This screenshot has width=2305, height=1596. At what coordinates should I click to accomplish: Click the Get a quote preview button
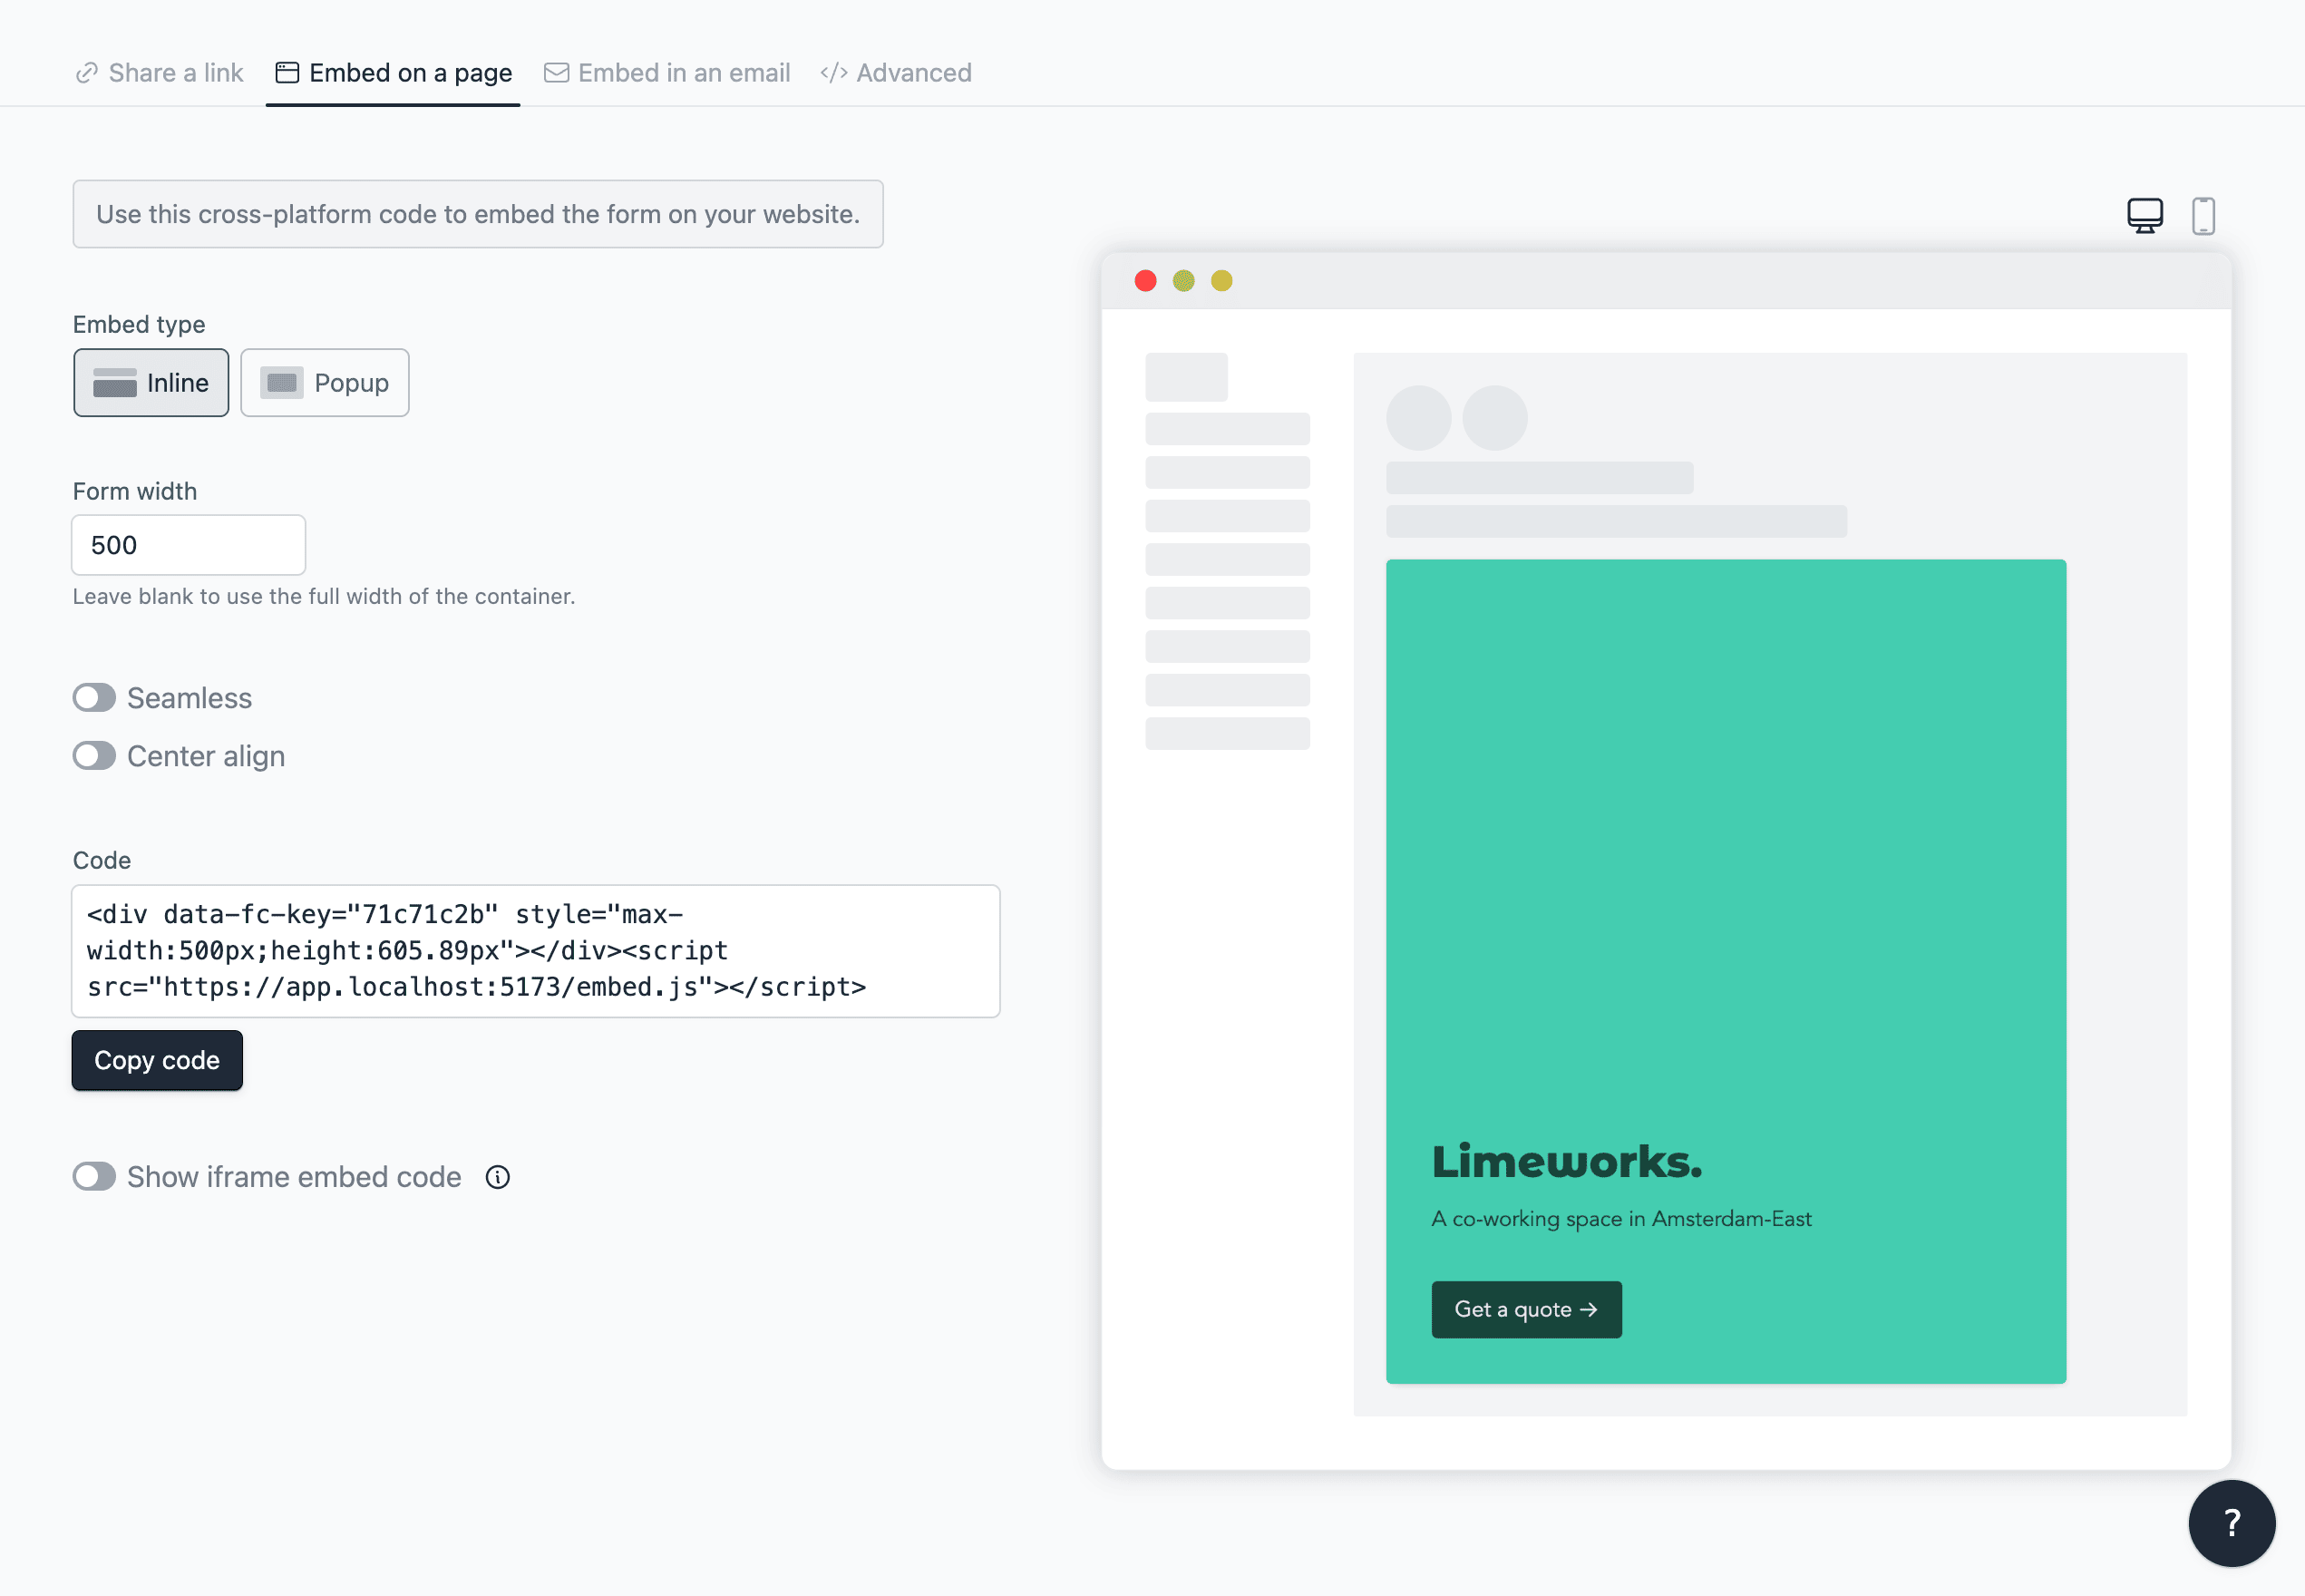[1524, 1309]
